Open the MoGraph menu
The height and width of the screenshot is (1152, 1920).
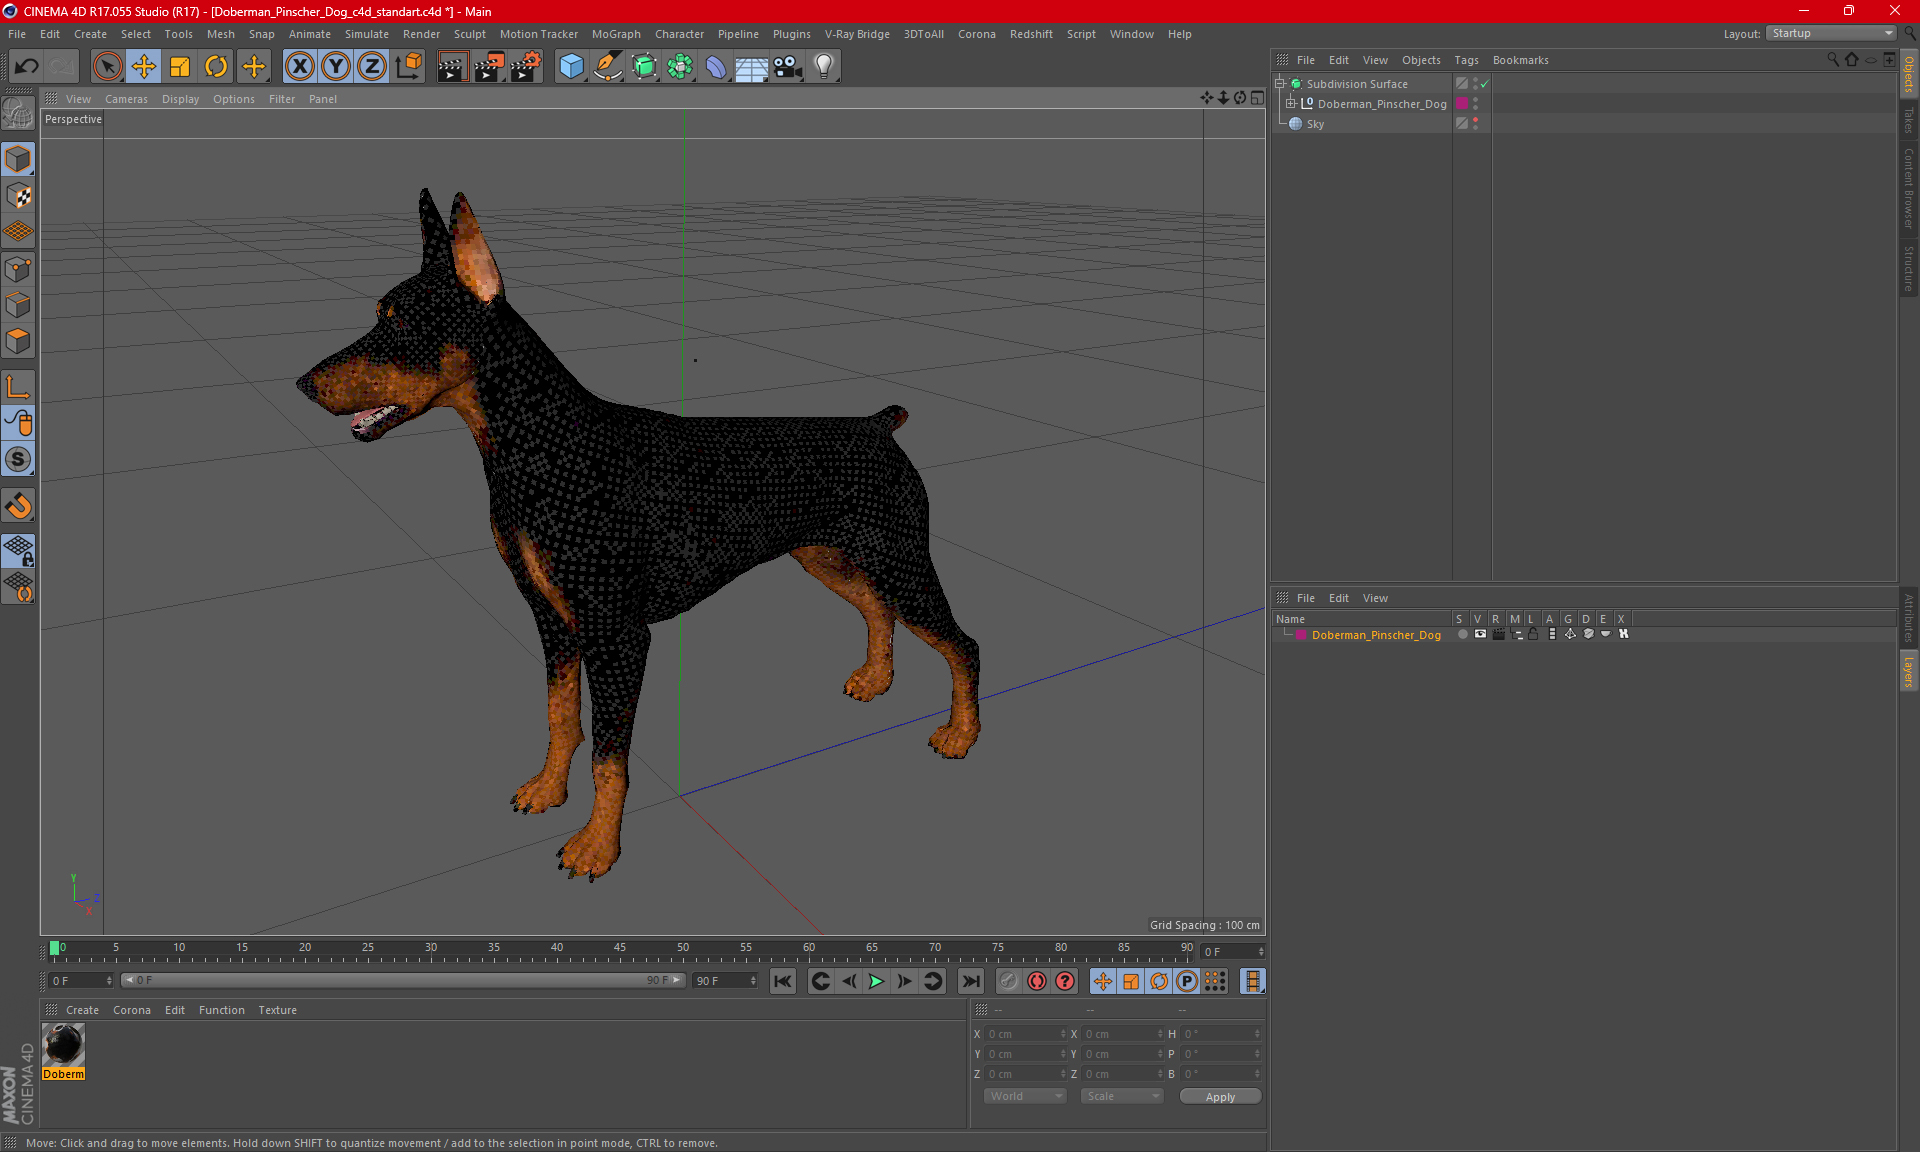click(x=615, y=34)
